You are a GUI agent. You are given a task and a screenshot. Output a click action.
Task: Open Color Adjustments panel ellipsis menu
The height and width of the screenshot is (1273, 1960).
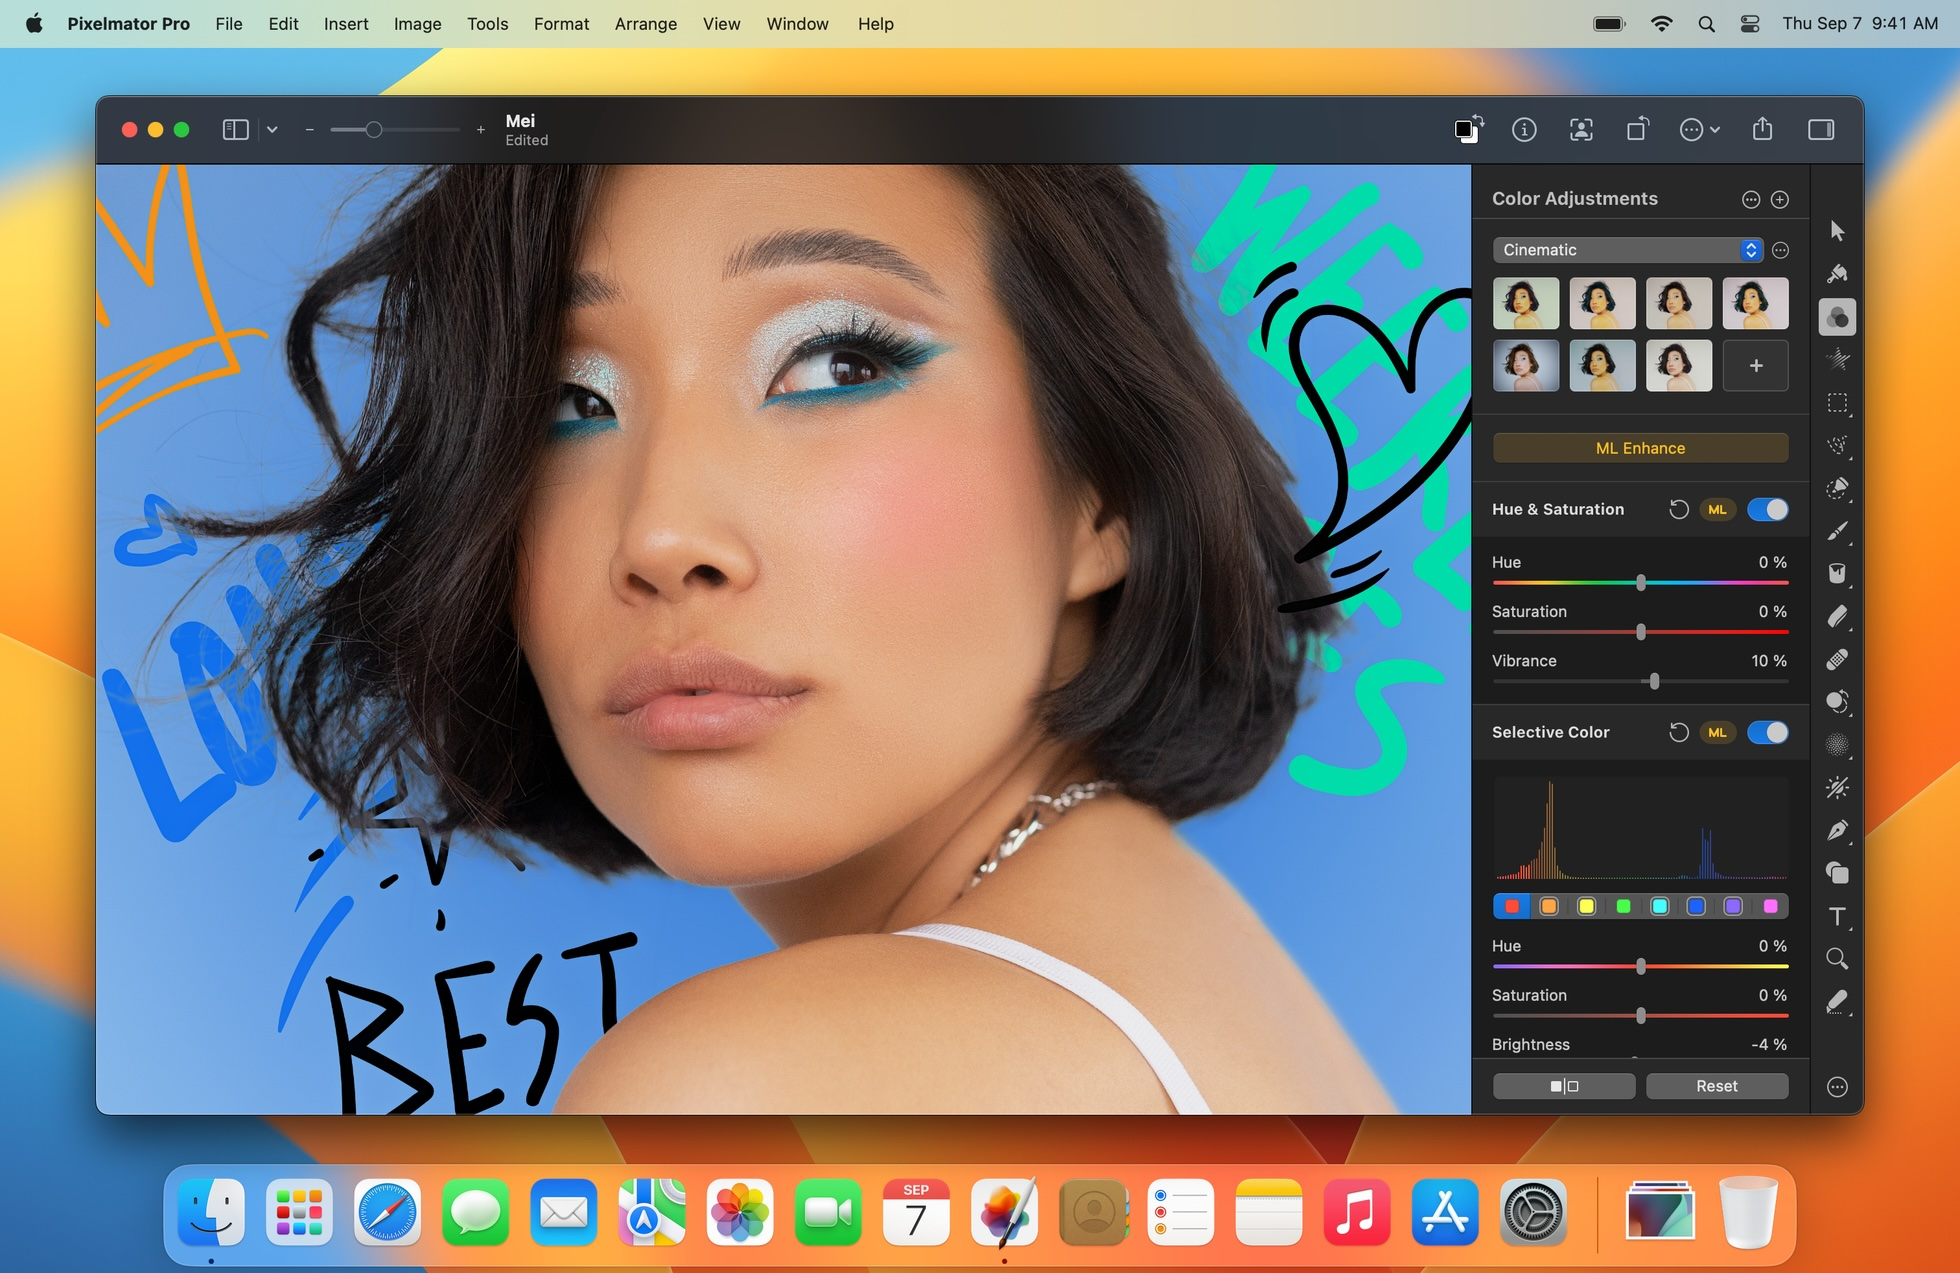click(x=1750, y=199)
